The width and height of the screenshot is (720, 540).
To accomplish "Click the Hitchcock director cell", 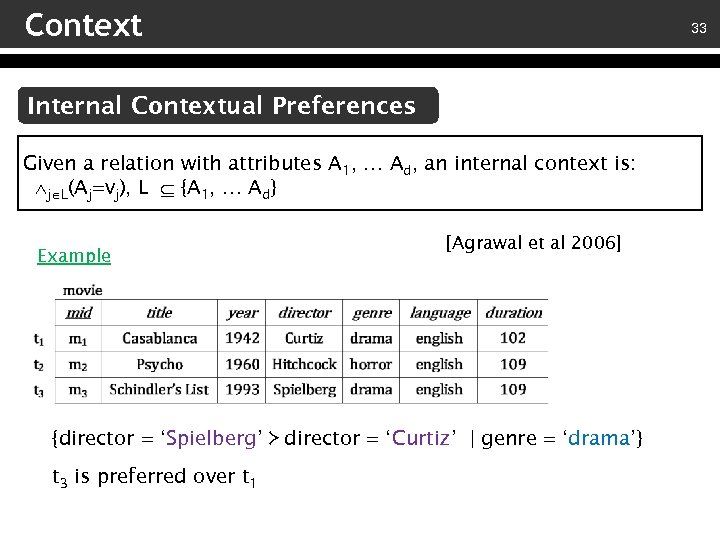I will pyautogui.click(x=304, y=364).
